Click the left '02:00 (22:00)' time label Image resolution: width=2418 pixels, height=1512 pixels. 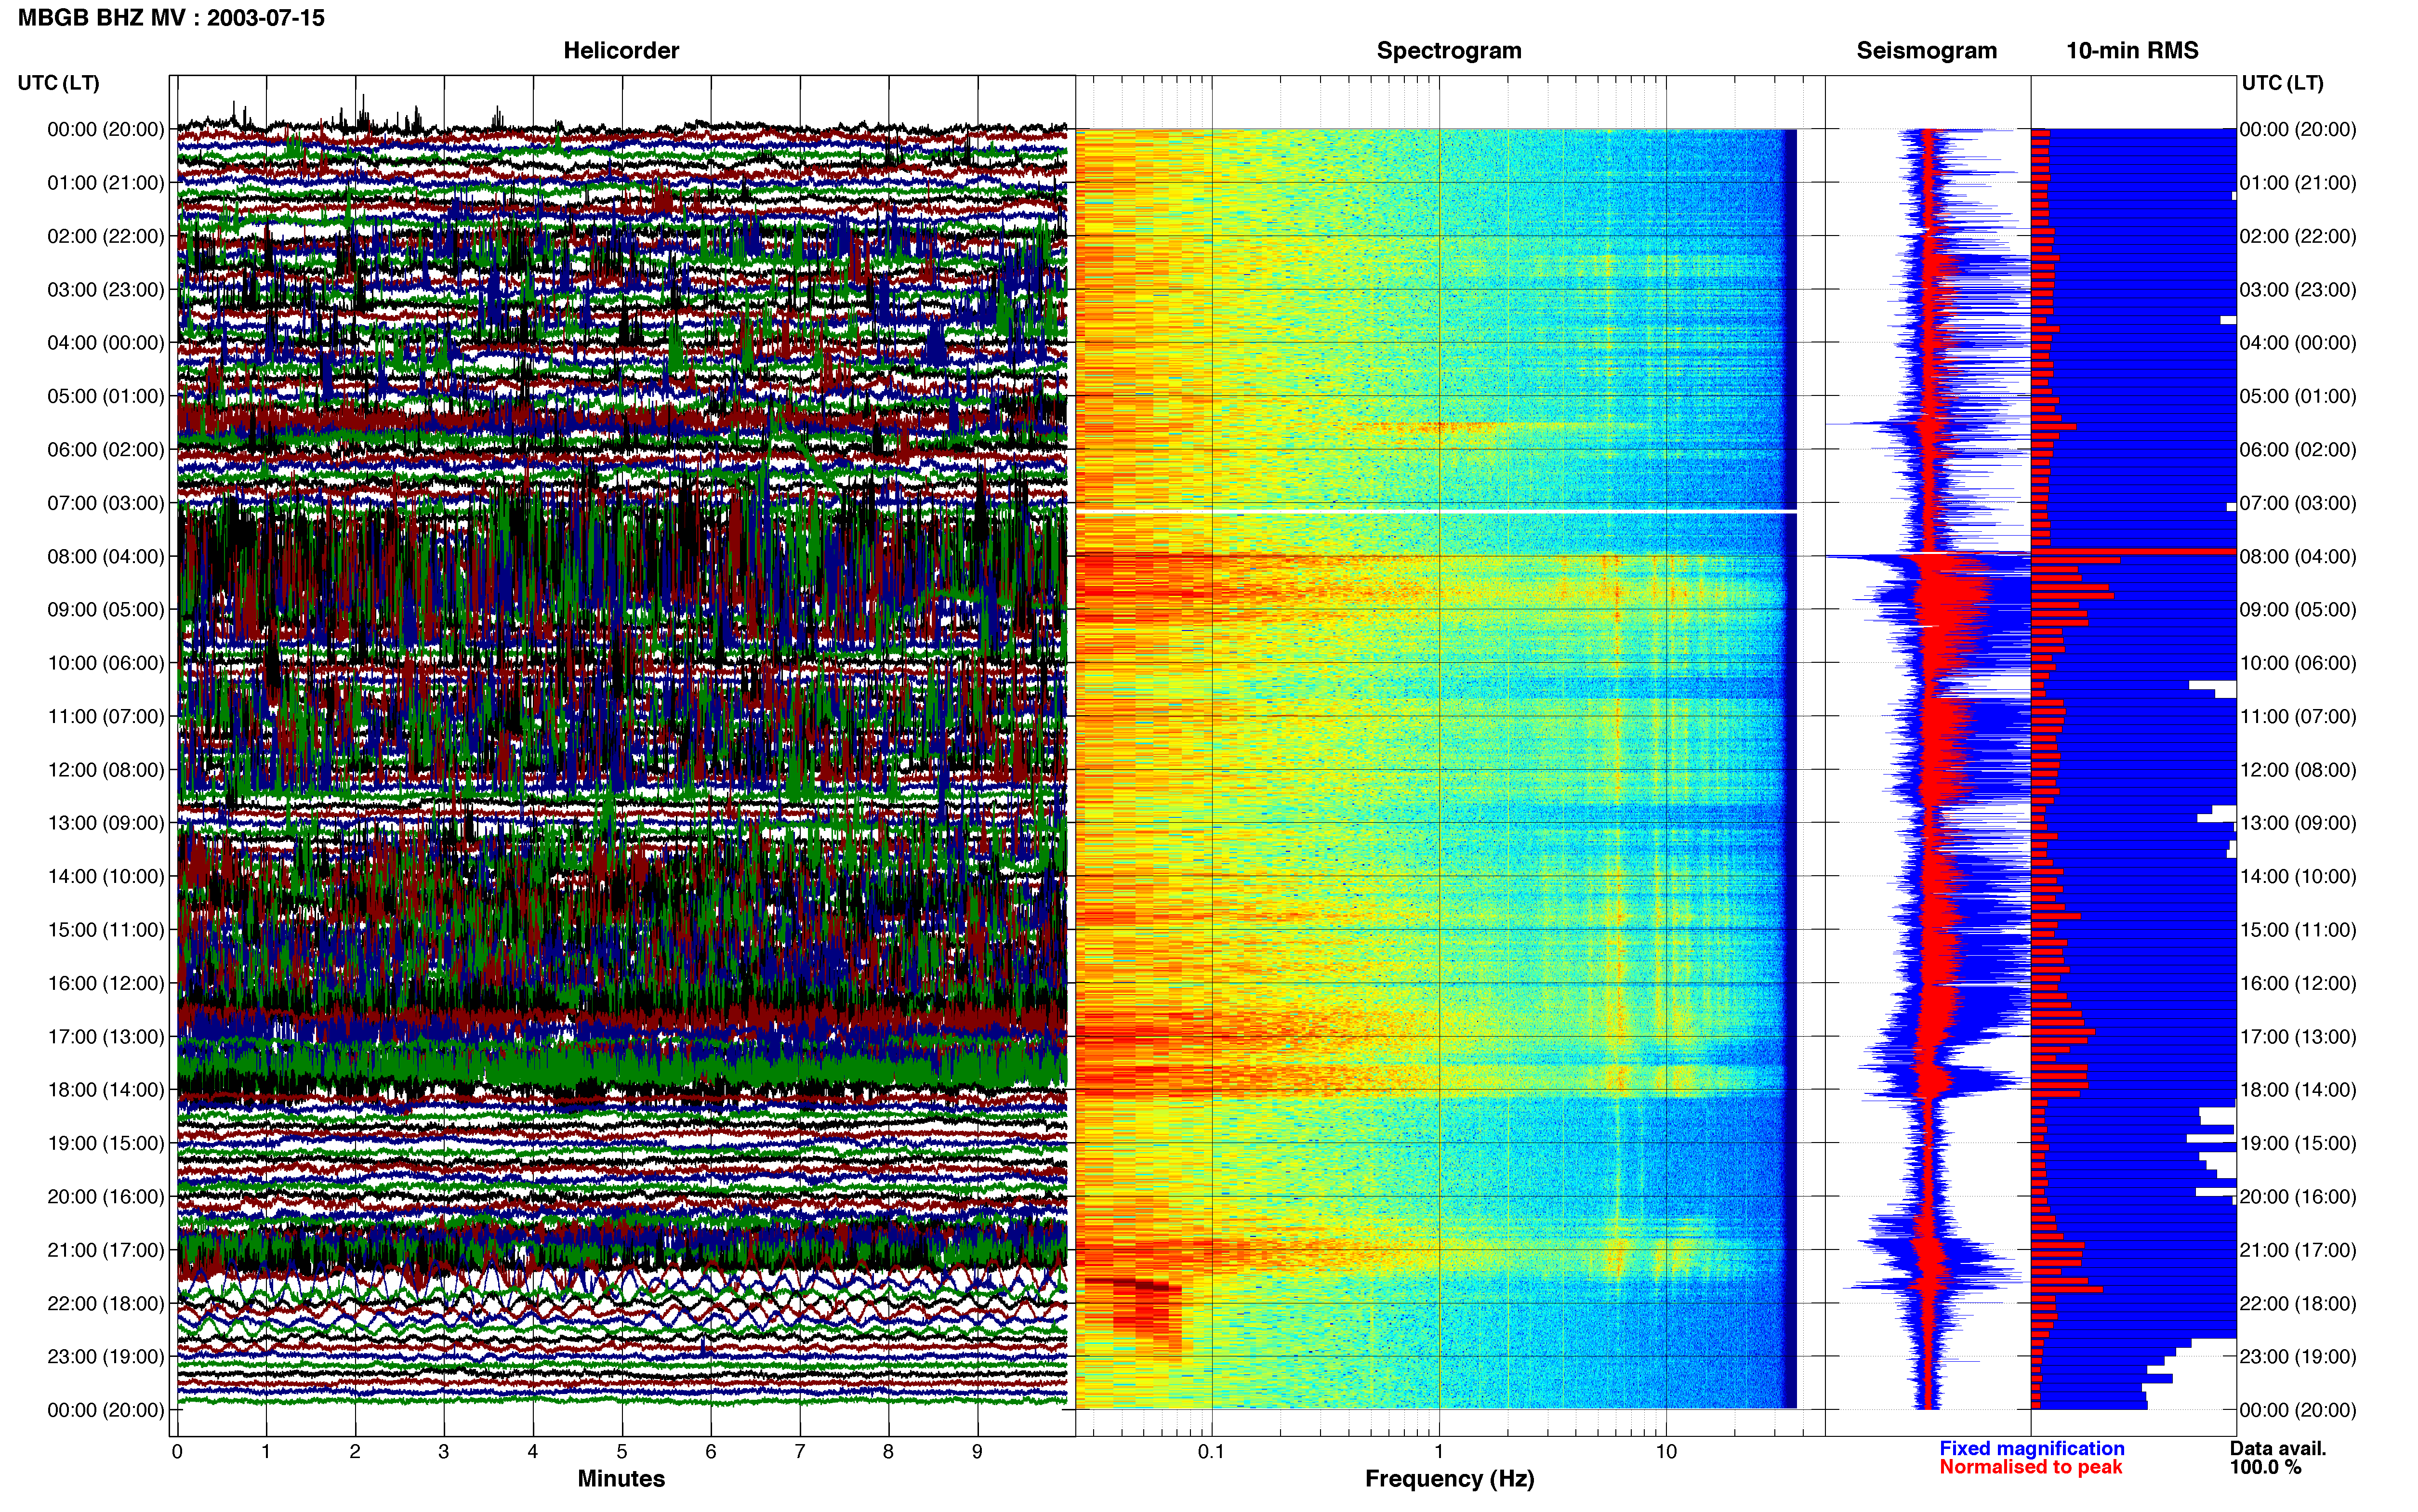click(x=106, y=236)
